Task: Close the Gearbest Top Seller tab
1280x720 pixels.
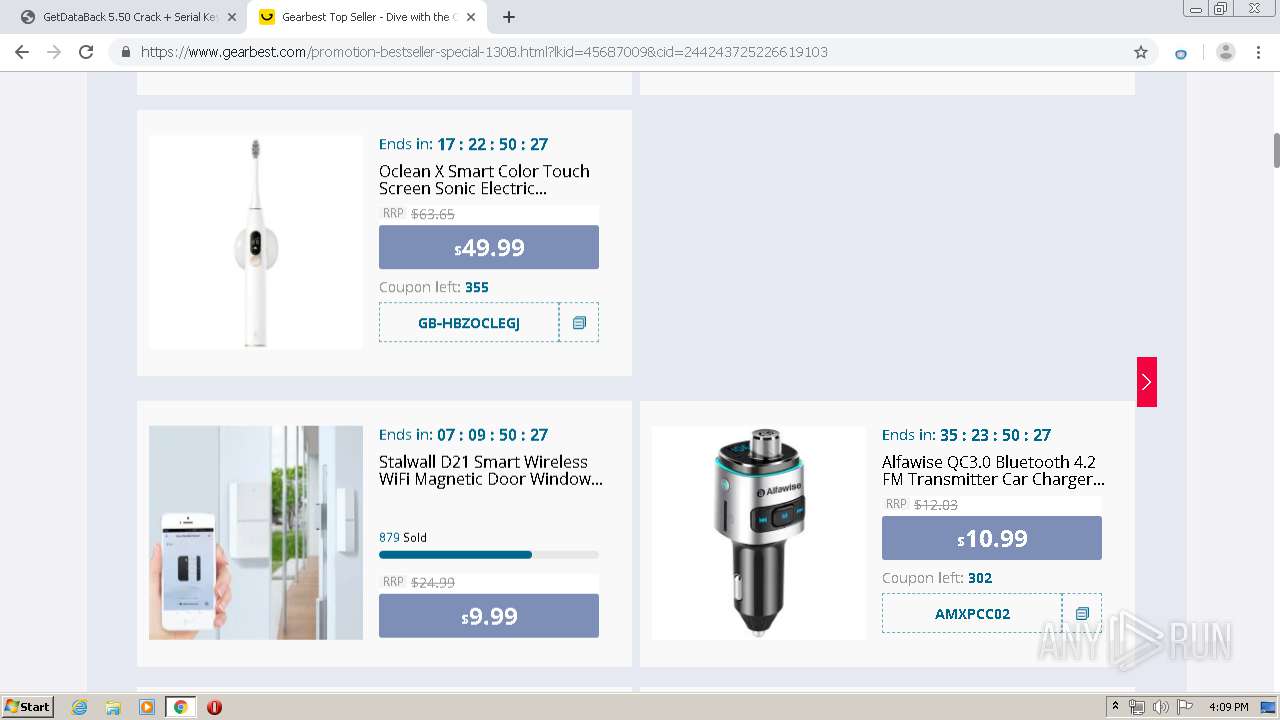Action: [471, 17]
